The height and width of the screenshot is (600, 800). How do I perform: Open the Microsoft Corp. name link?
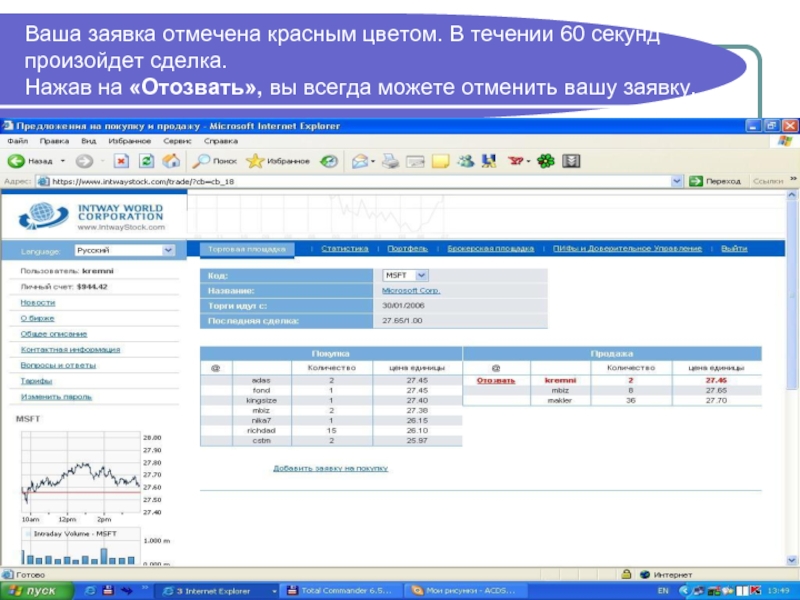[x=411, y=290]
